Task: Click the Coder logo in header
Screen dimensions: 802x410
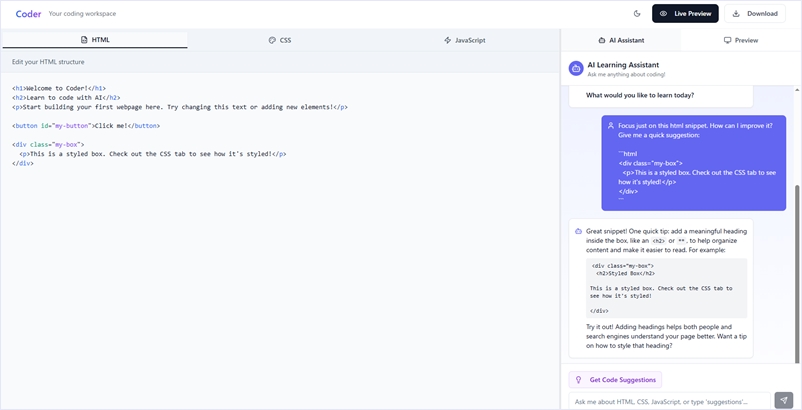Action: (x=28, y=14)
